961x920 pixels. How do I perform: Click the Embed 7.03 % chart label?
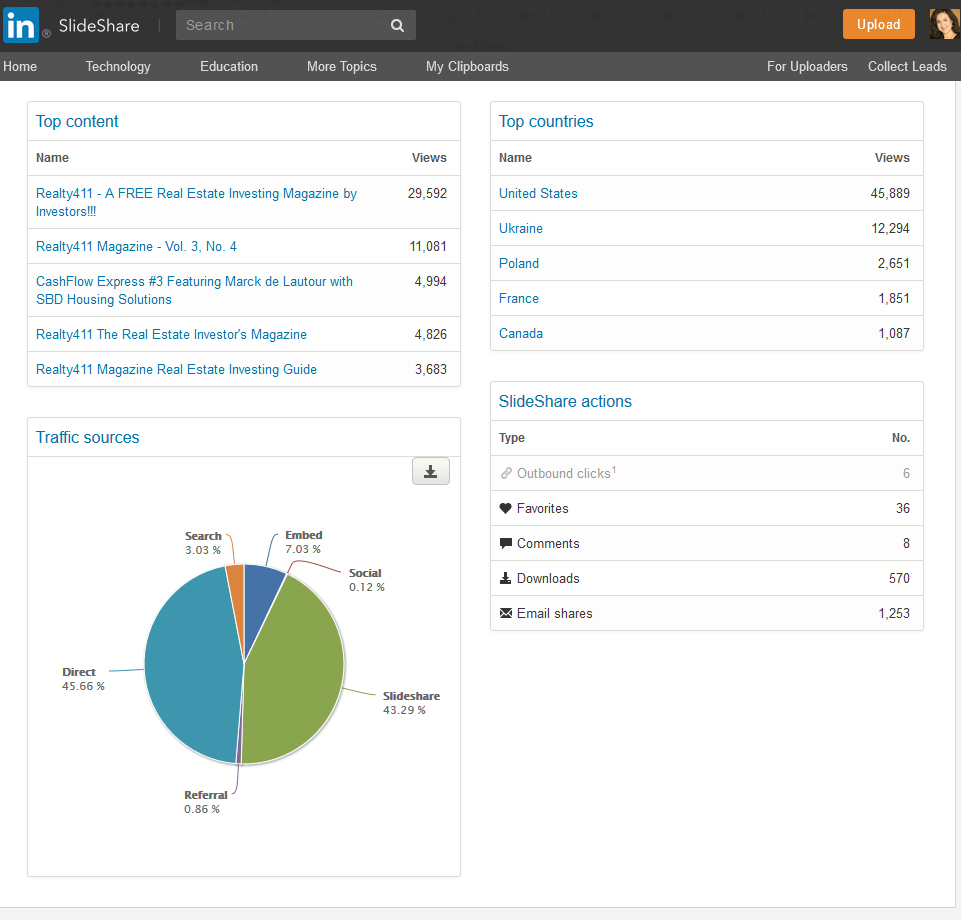point(303,542)
